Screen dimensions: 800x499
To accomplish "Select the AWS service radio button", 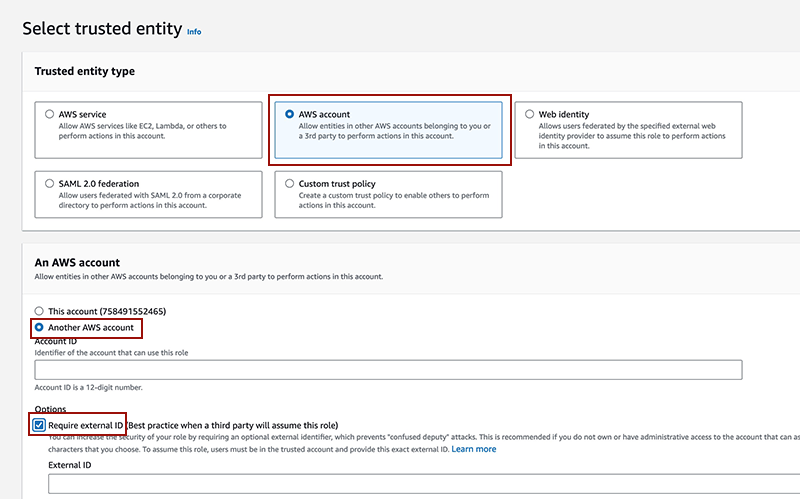I will (x=50, y=115).
